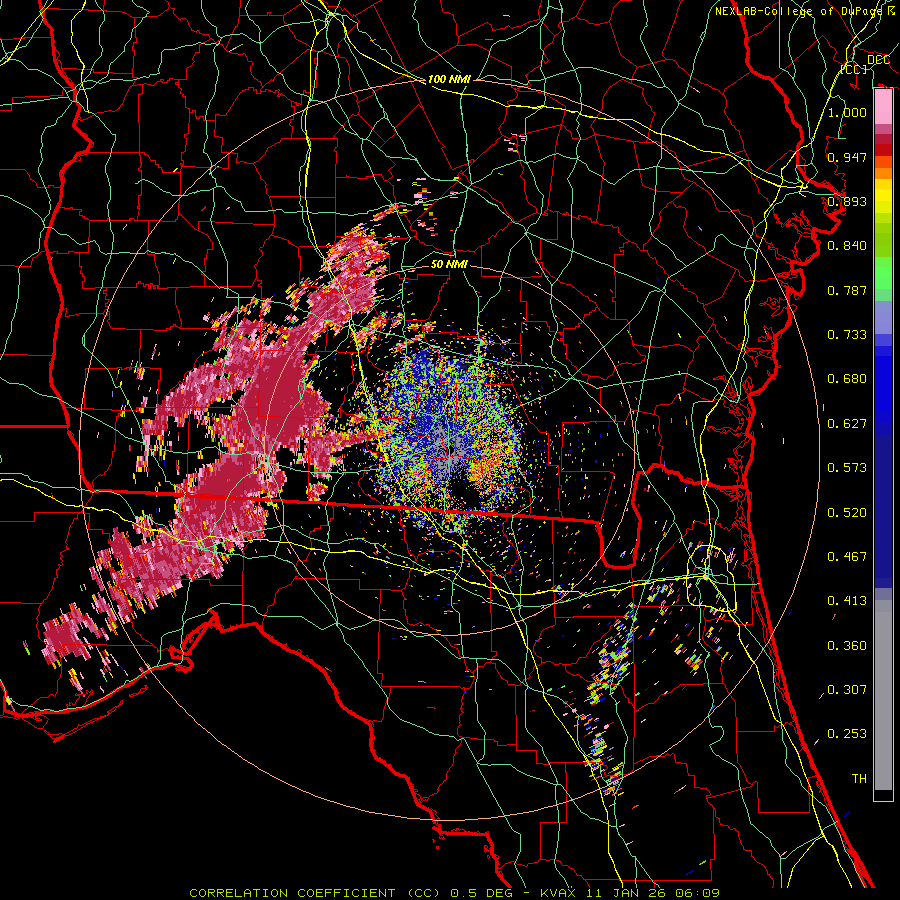The image size is (900, 900).
Task: Click the Correlation Coefficient caption at the bottom
Action: pyautogui.click(x=454, y=893)
